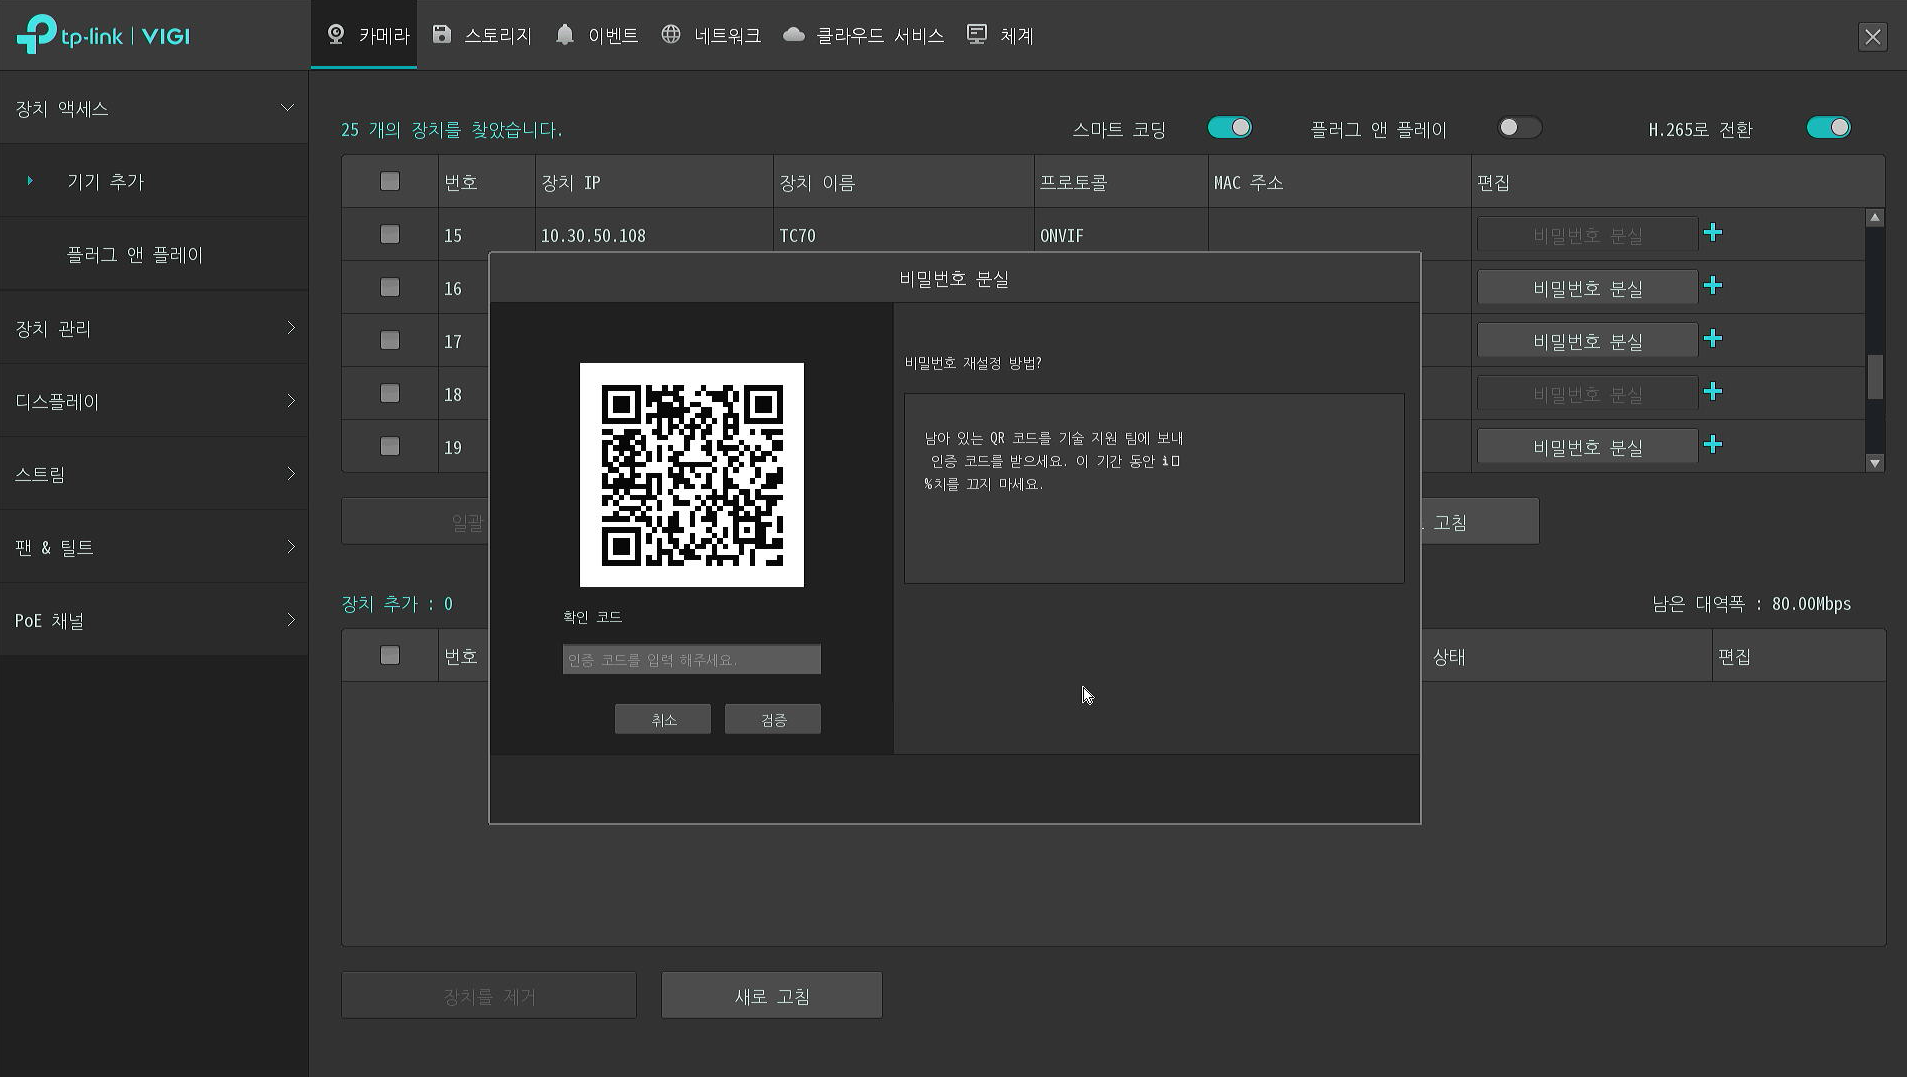Toggle H.265로 전환 switch

point(1829,128)
